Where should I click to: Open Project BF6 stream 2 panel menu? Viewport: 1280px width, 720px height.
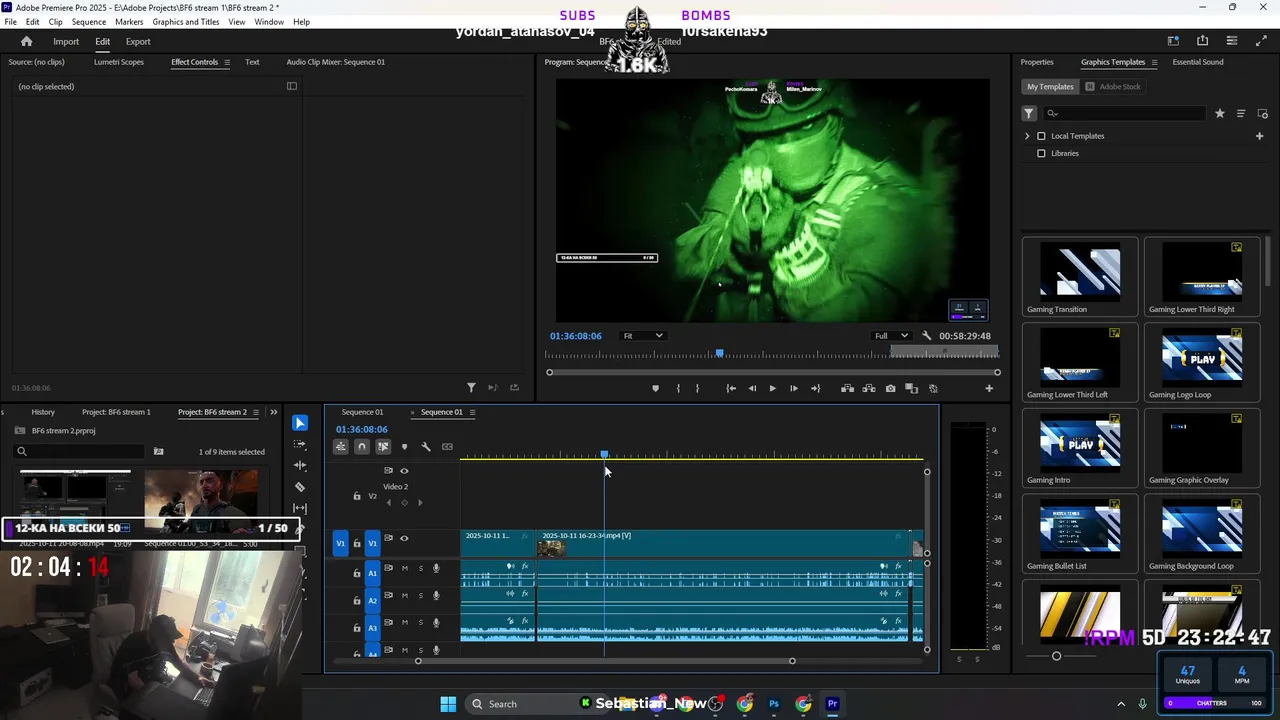(256, 412)
